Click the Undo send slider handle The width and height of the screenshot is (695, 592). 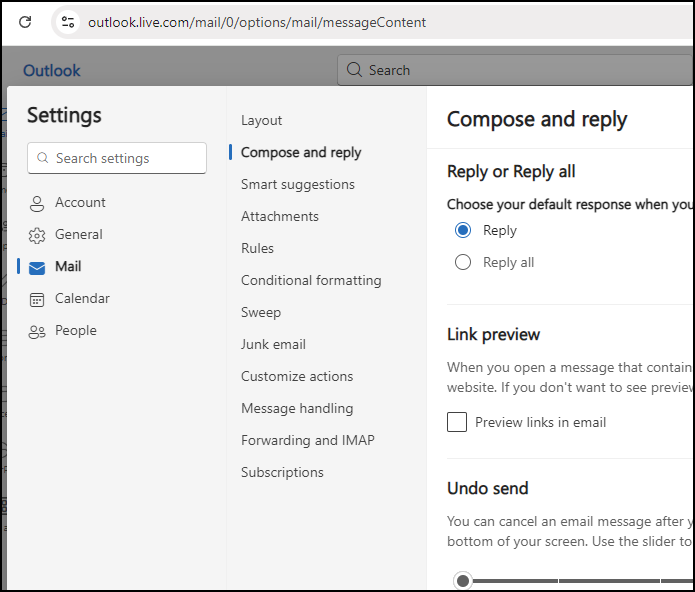pyautogui.click(x=463, y=580)
